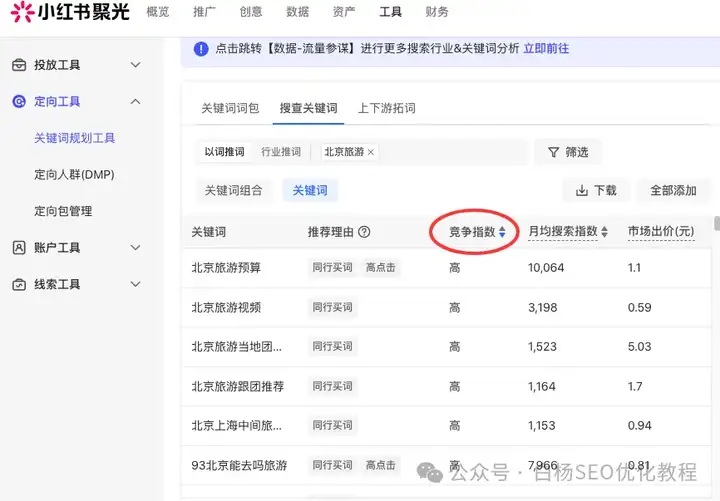Open the 财务 top menu
720x501 pixels.
(x=437, y=12)
